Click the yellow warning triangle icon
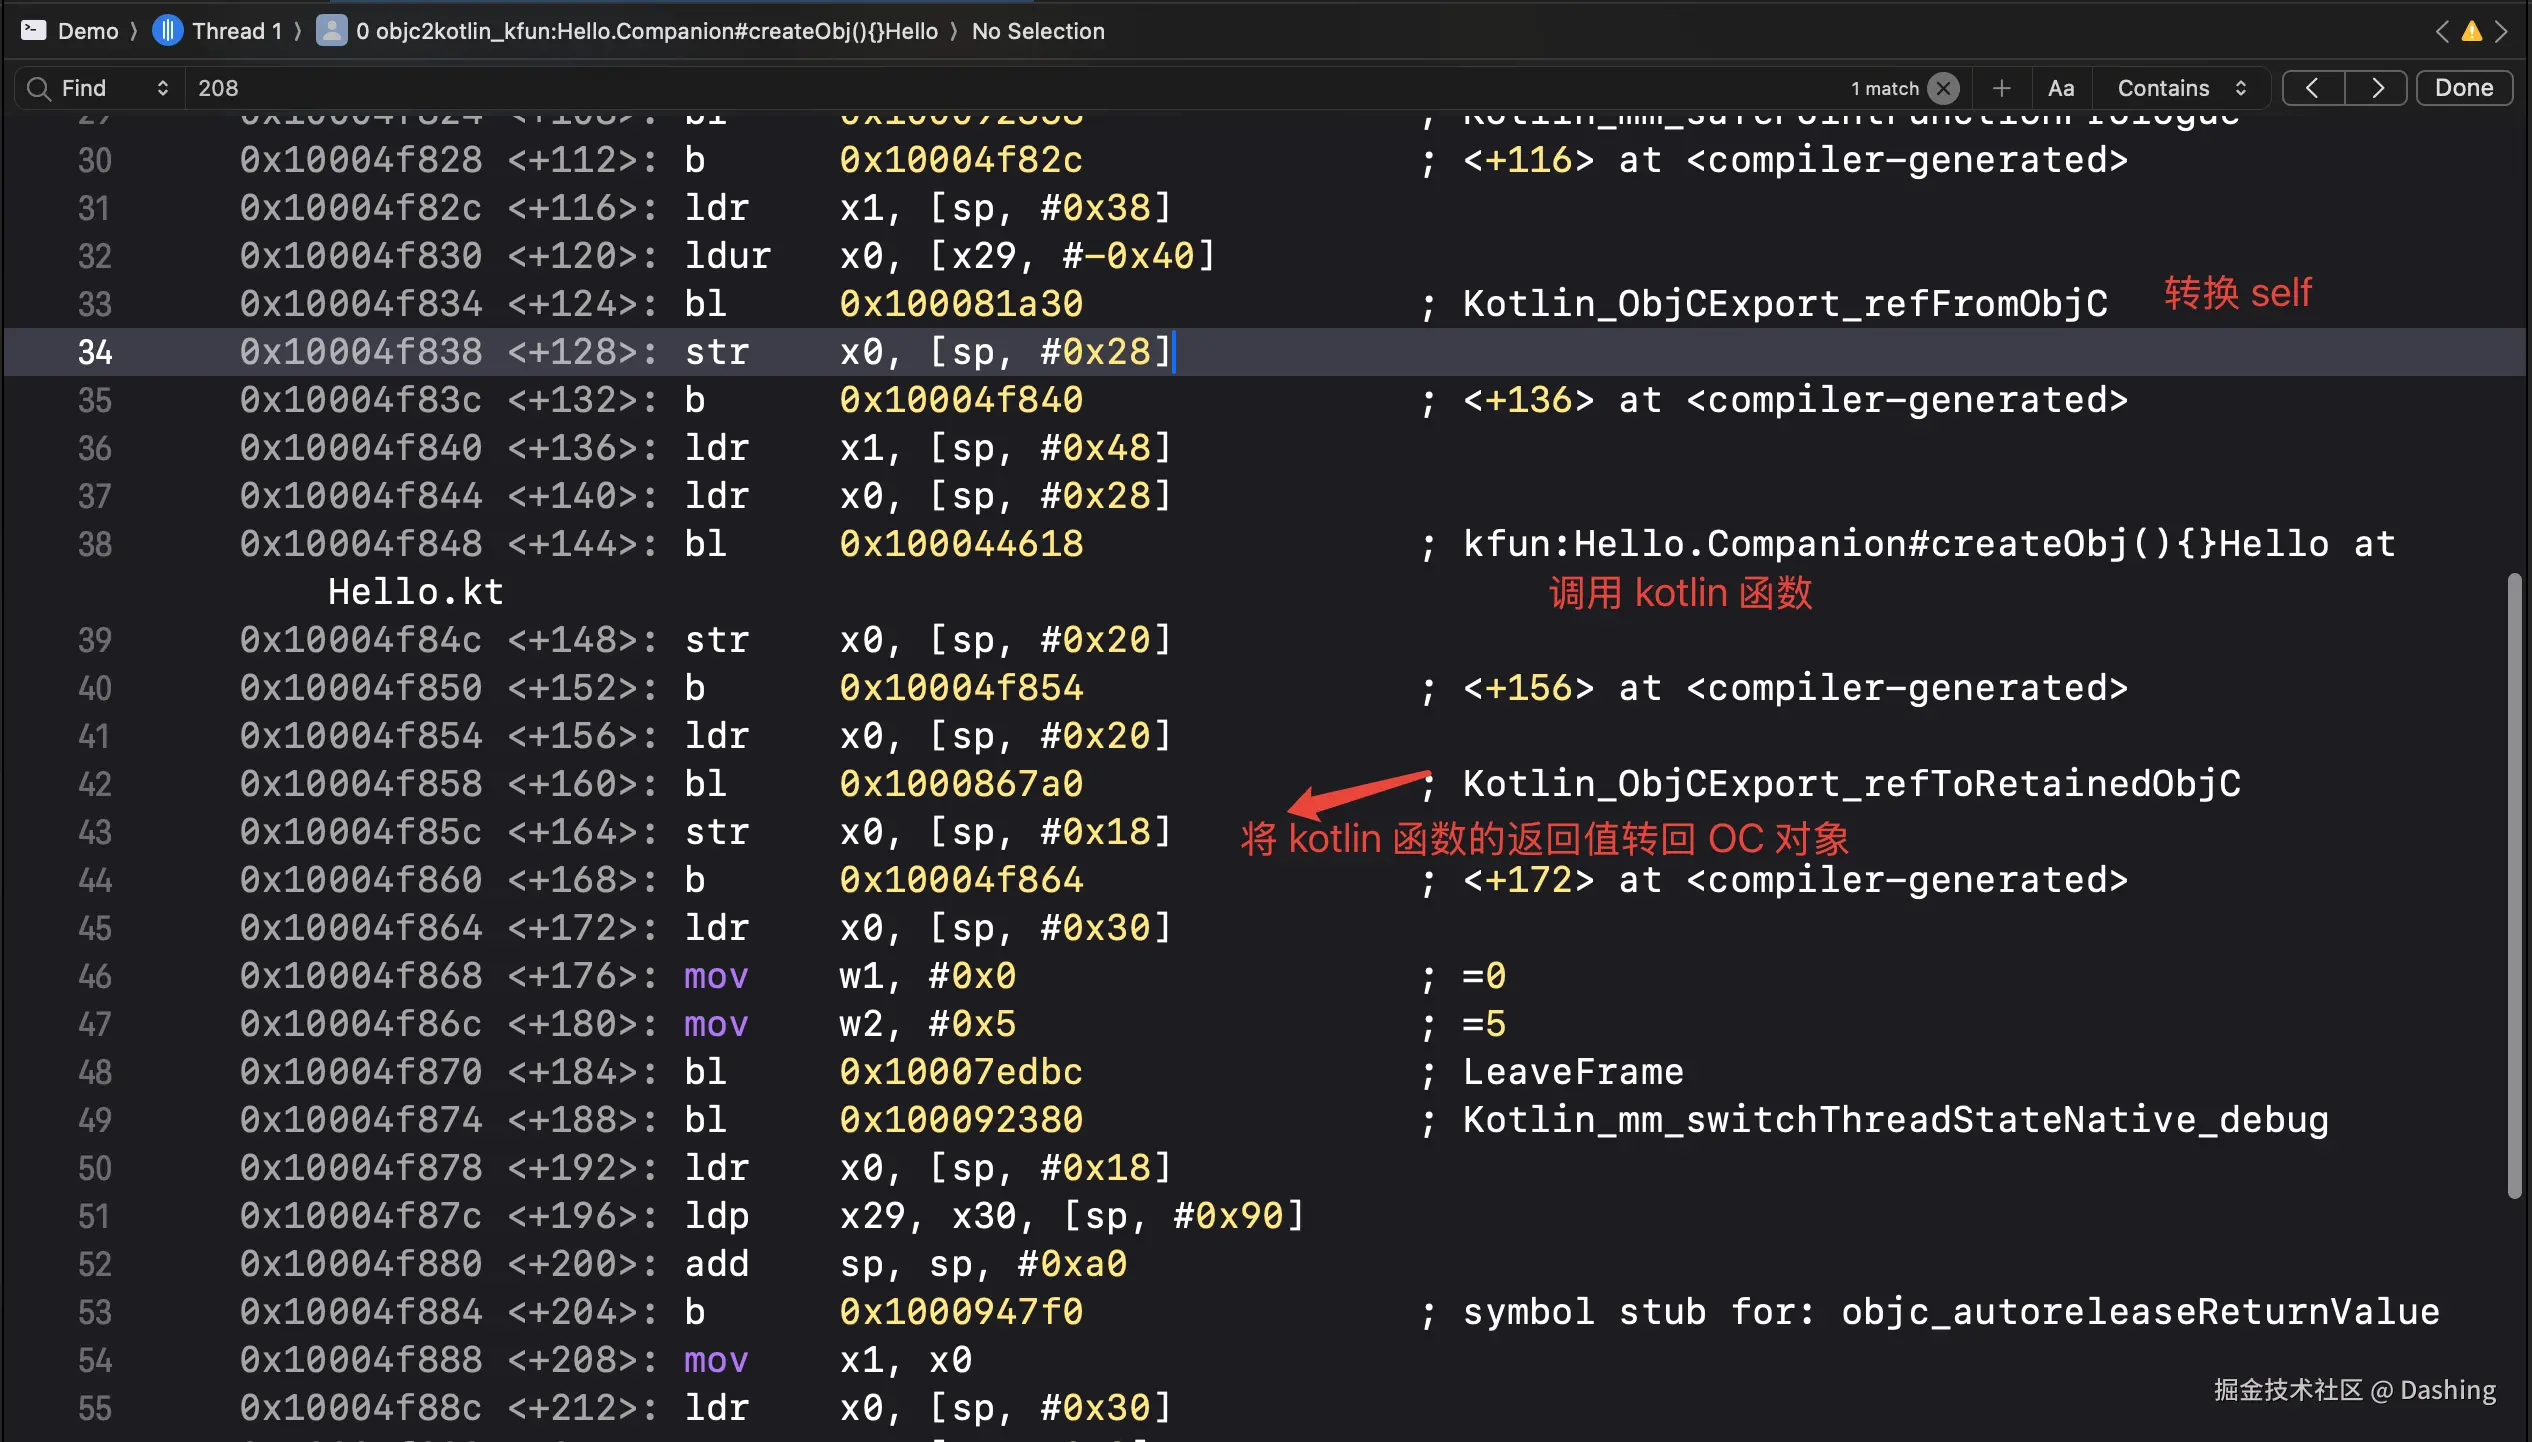 tap(2471, 31)
